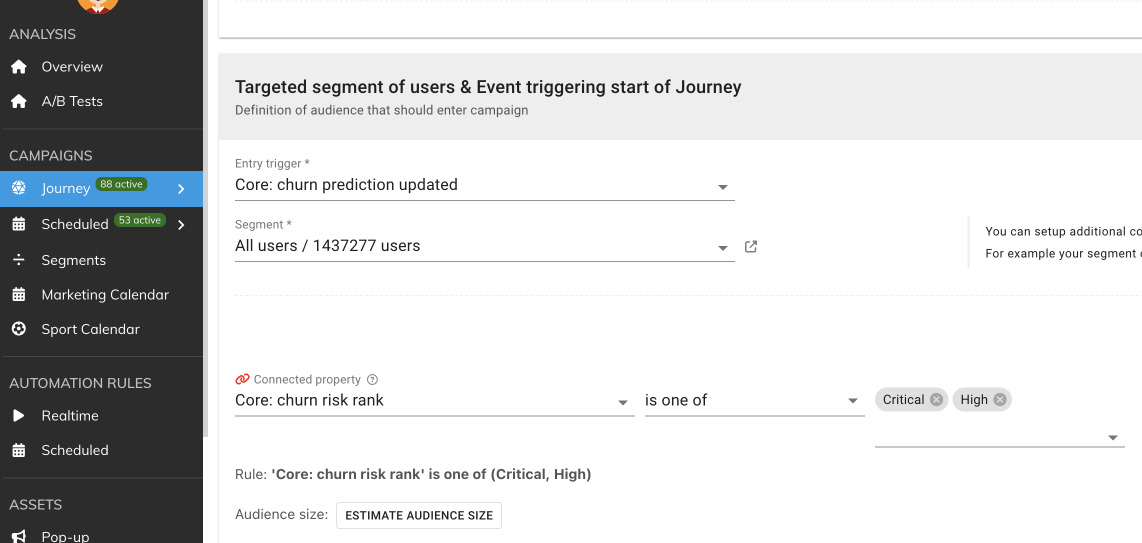Click the Marketing Calendar icon
1142x543 pixels.
click(18, 295)
